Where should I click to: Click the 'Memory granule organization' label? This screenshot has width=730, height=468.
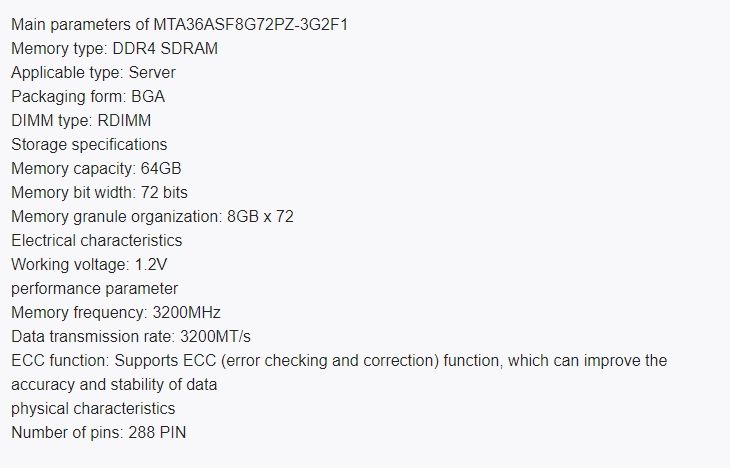[x=111, y=216]
